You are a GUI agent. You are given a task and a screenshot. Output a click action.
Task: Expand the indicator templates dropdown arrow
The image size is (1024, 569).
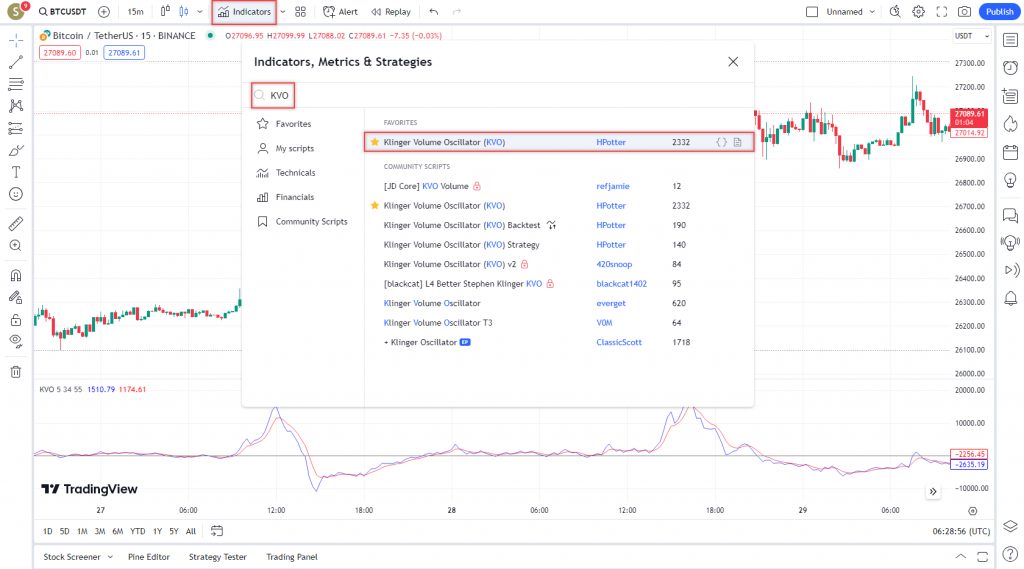coord(283,12)
